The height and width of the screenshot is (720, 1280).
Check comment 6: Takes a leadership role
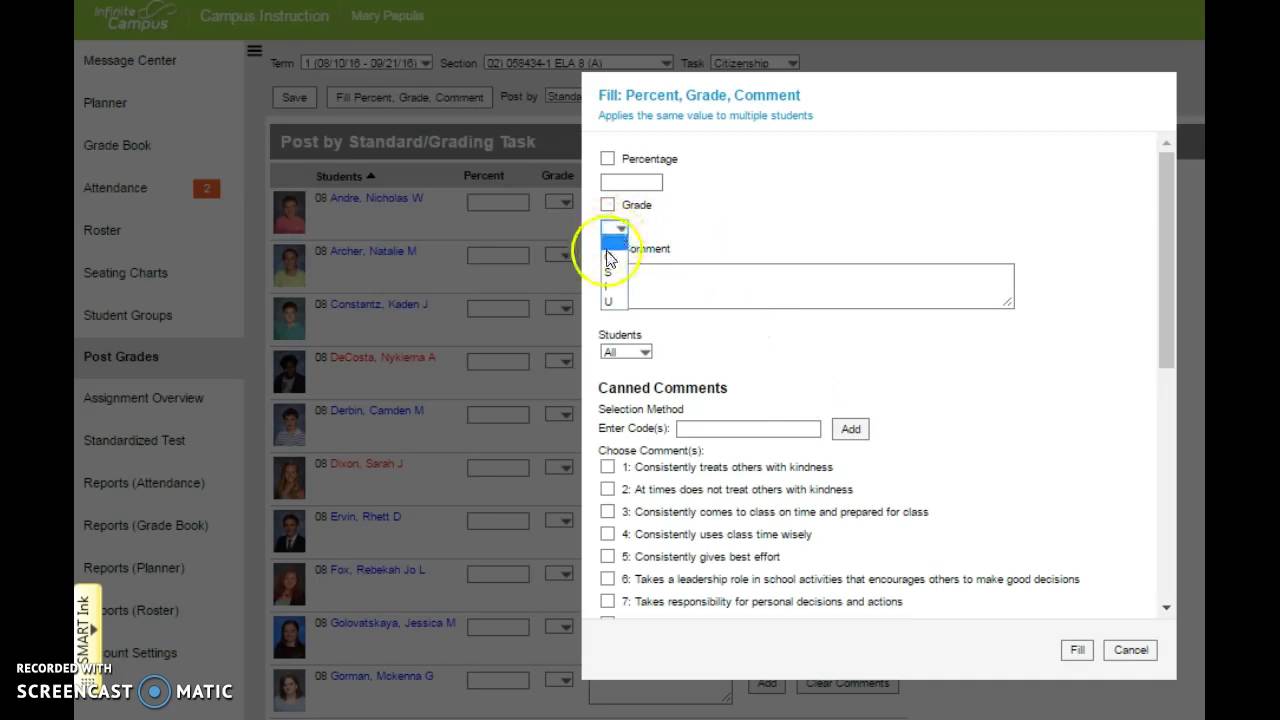(607, 578)
